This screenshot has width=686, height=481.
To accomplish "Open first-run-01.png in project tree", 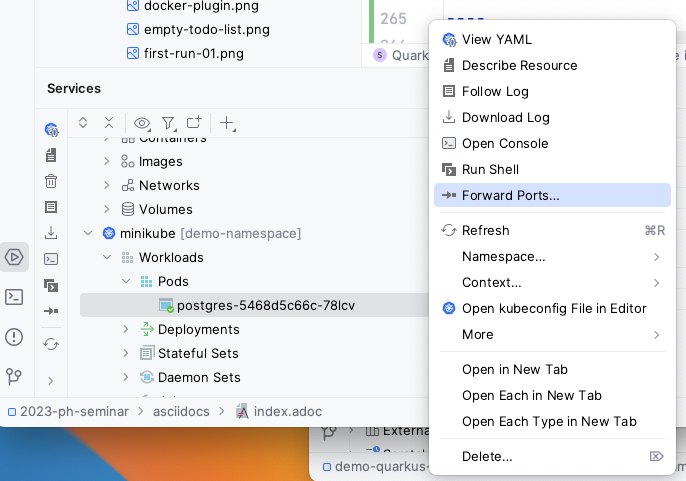I will [185, 53].
